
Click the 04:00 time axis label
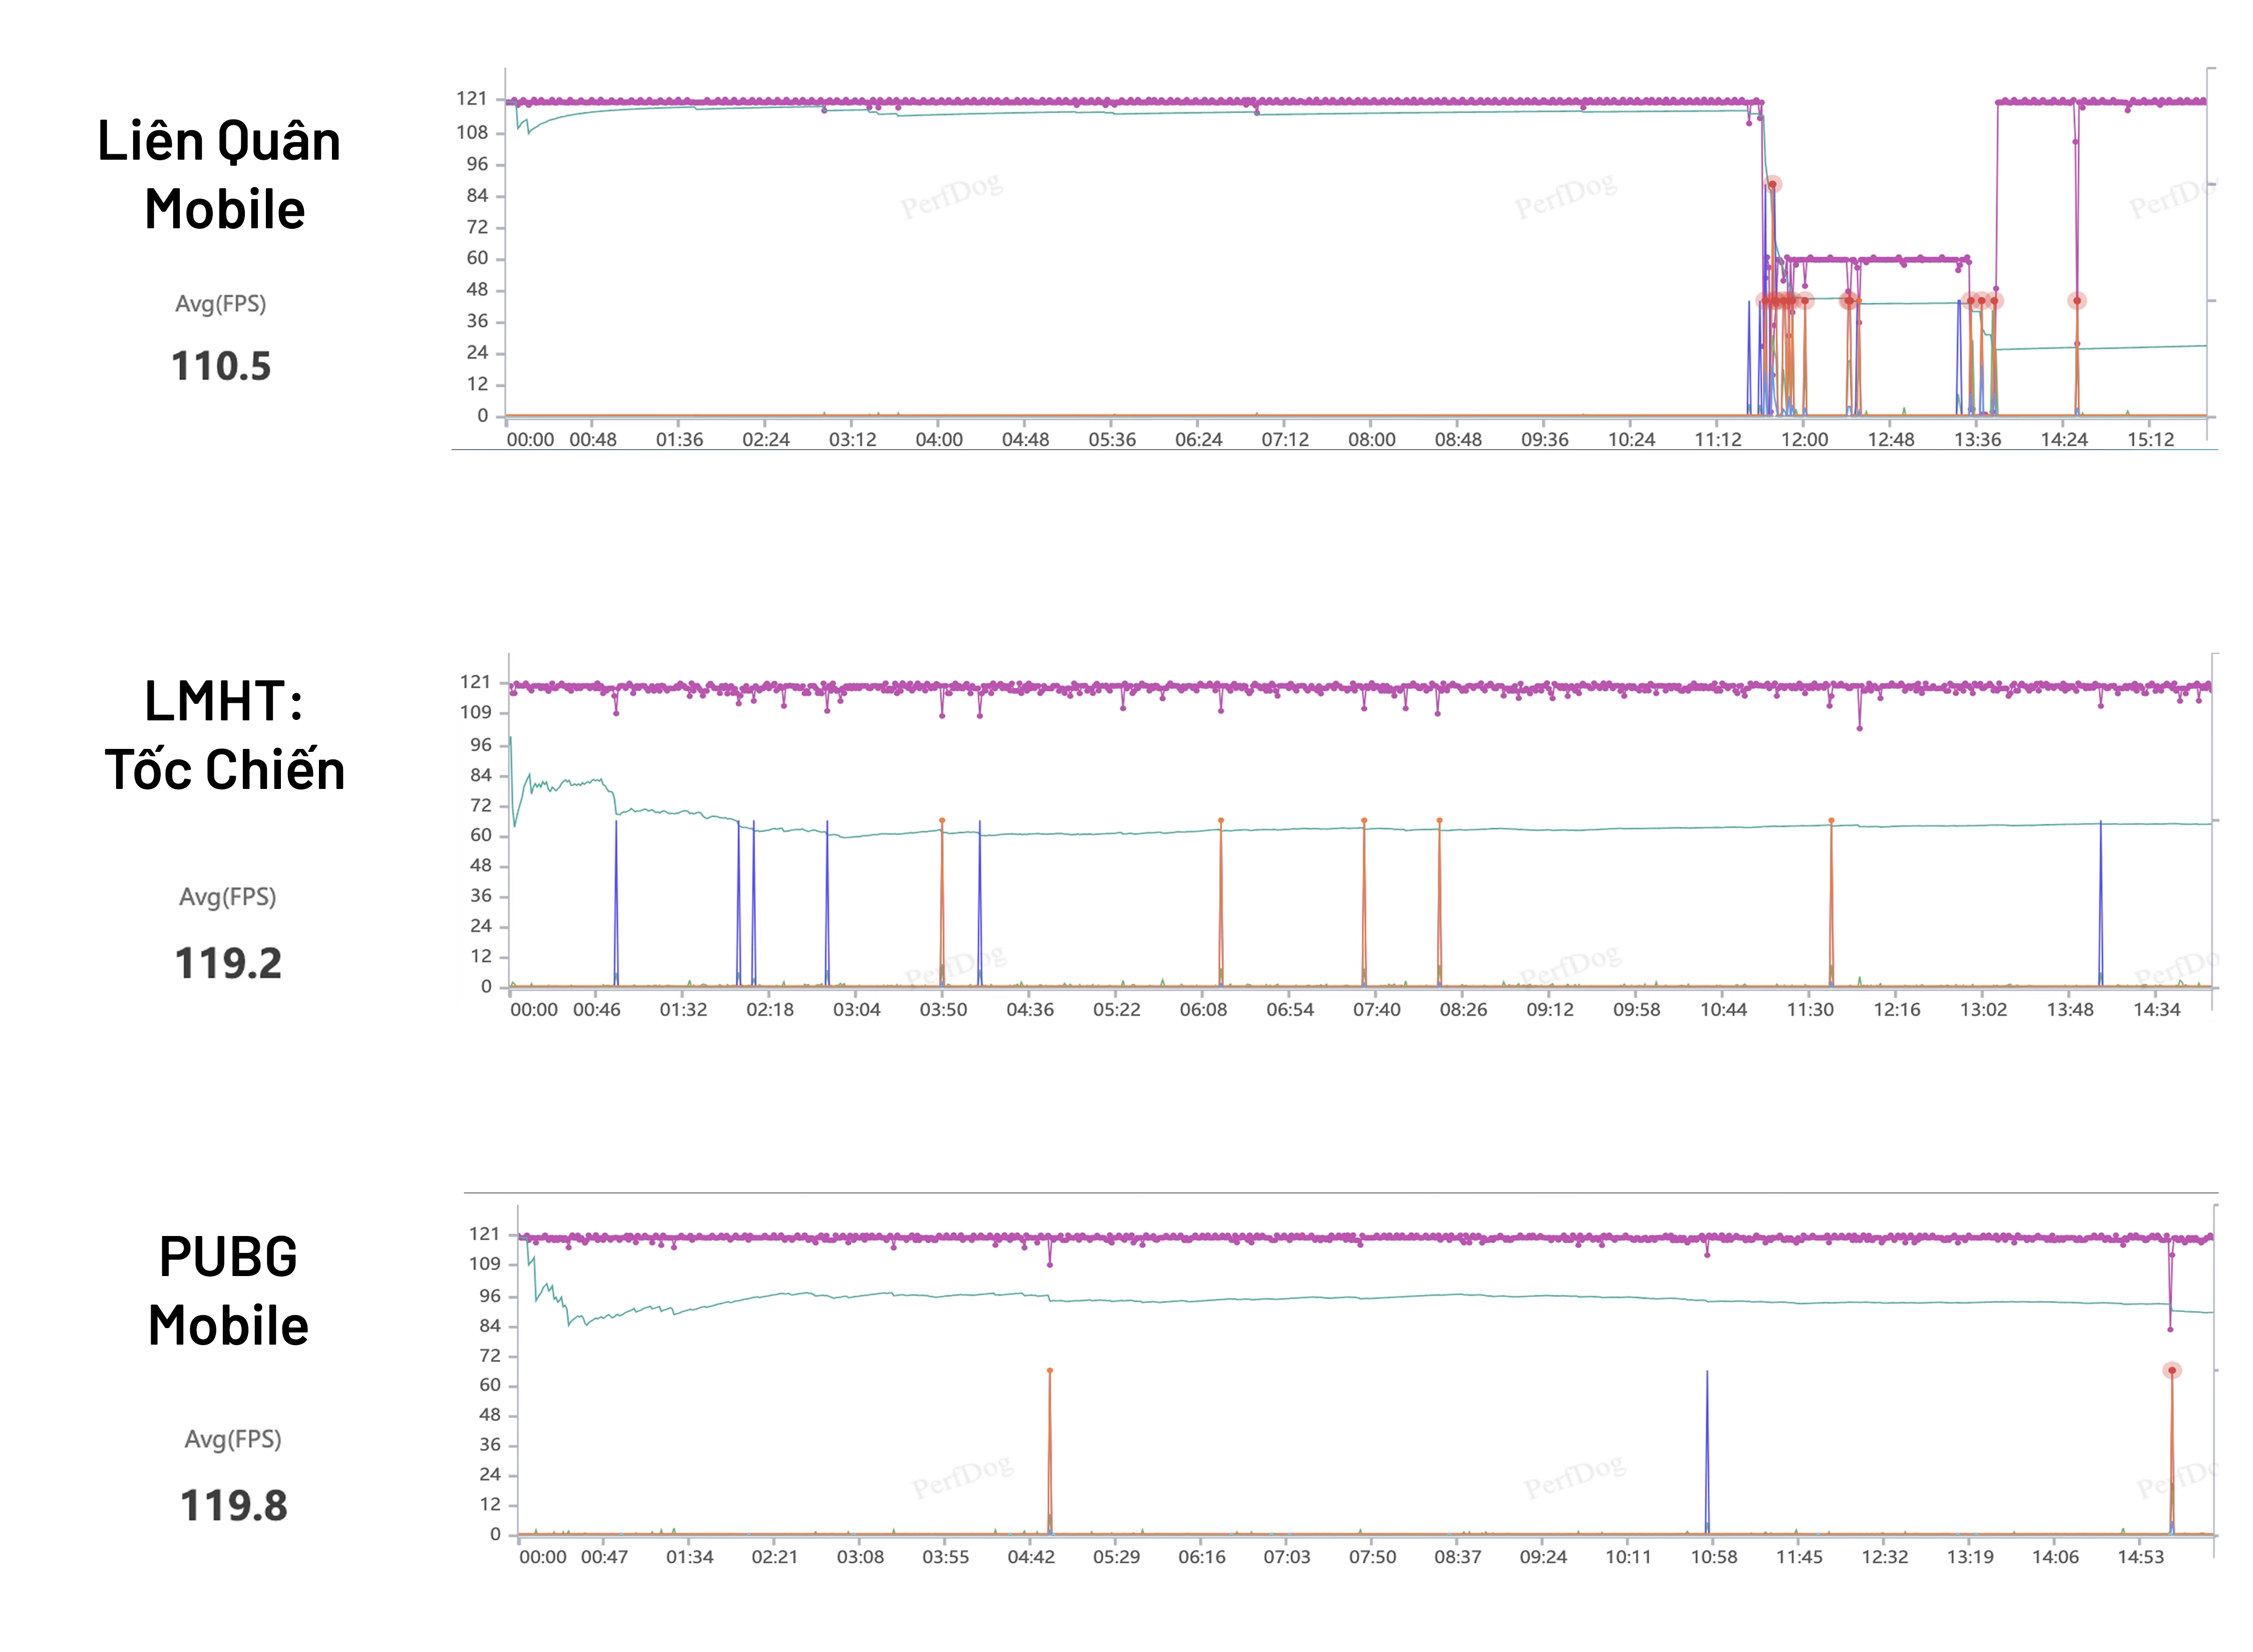click(939, 440)
